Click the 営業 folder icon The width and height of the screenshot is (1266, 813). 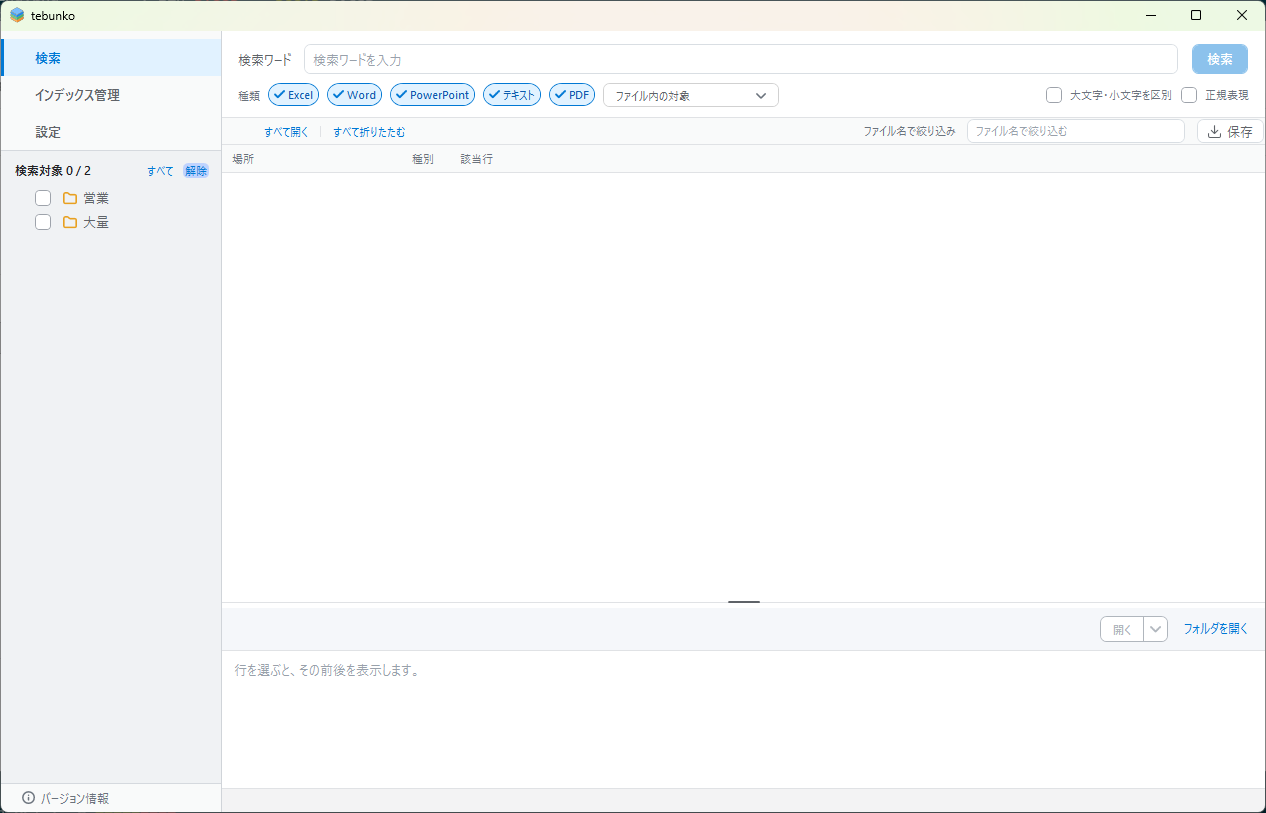(x=70, y=198)
